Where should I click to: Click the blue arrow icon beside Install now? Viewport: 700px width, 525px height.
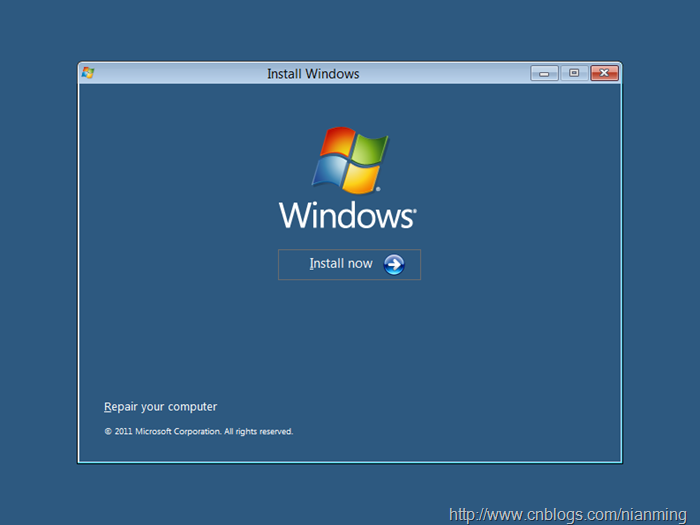(394, 265)
